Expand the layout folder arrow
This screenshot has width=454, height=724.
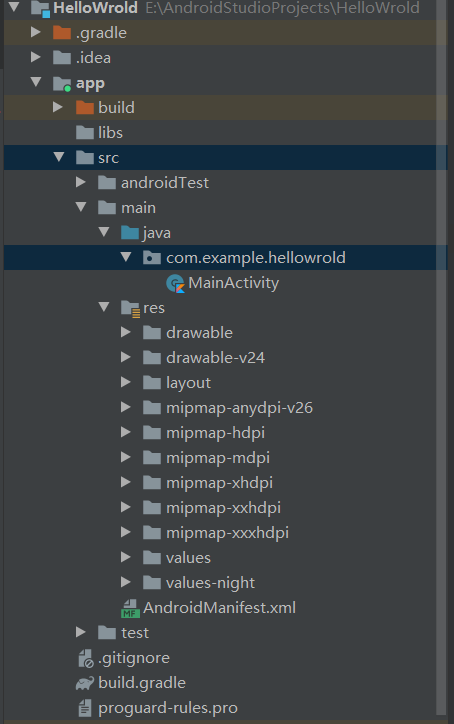(x=126, y=382)
